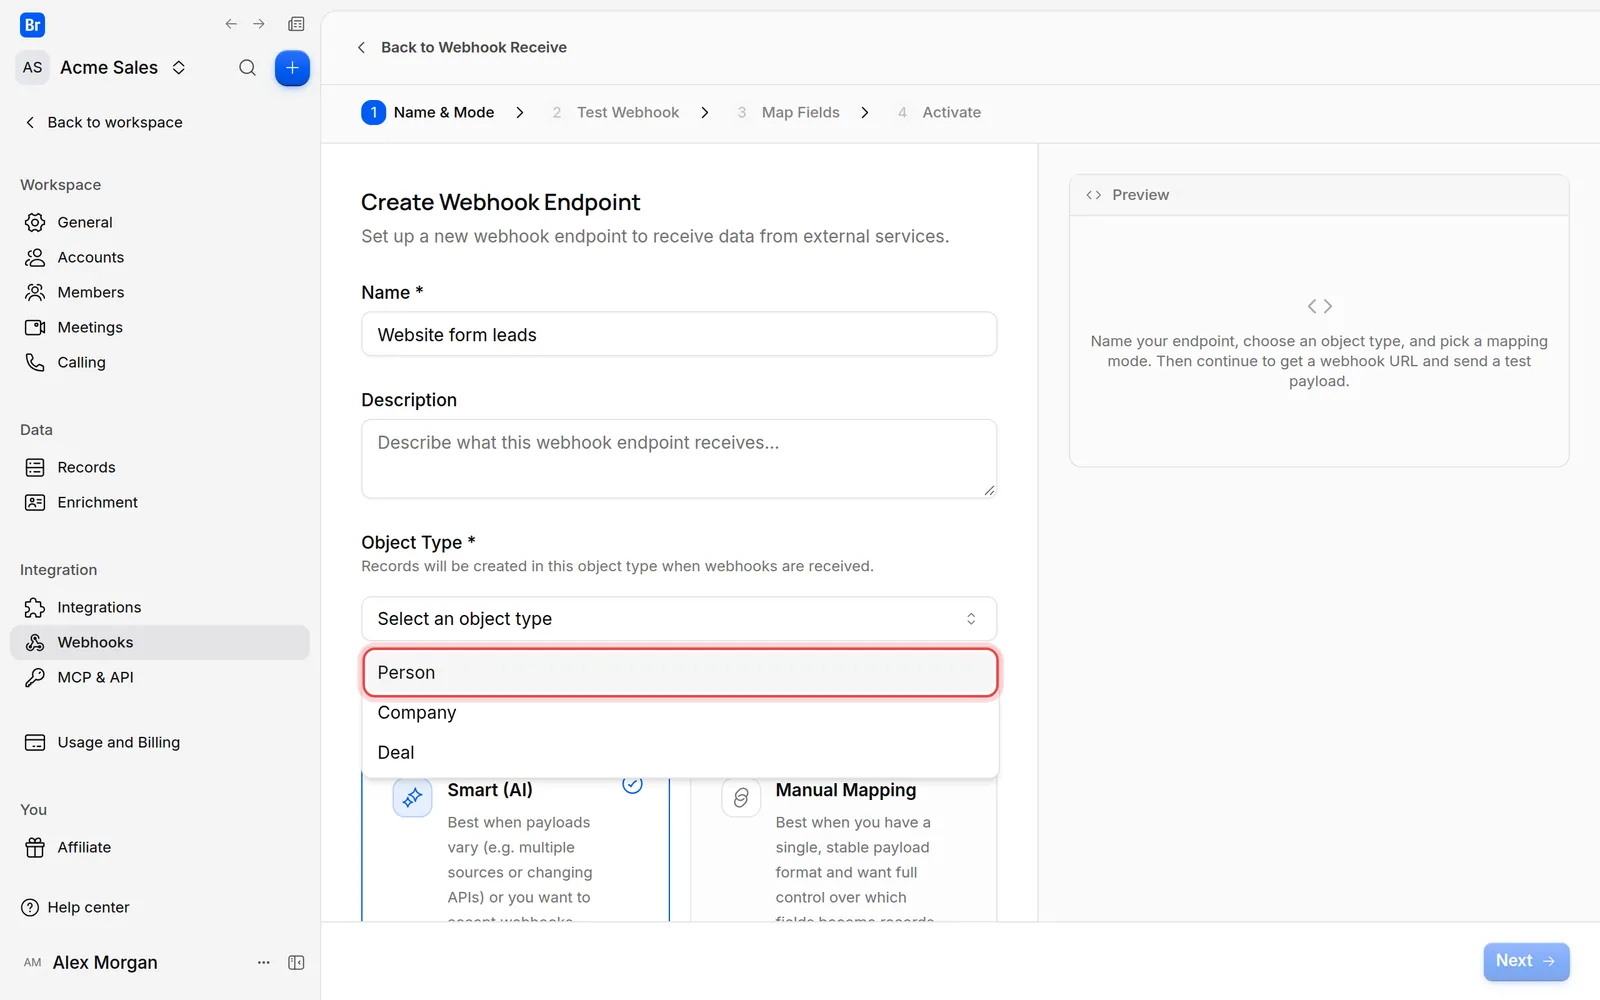Viewport: 1600px width, 1000px height.
Task: Go to Members settings
Action: pyautogui.click(x=160, y=292)
